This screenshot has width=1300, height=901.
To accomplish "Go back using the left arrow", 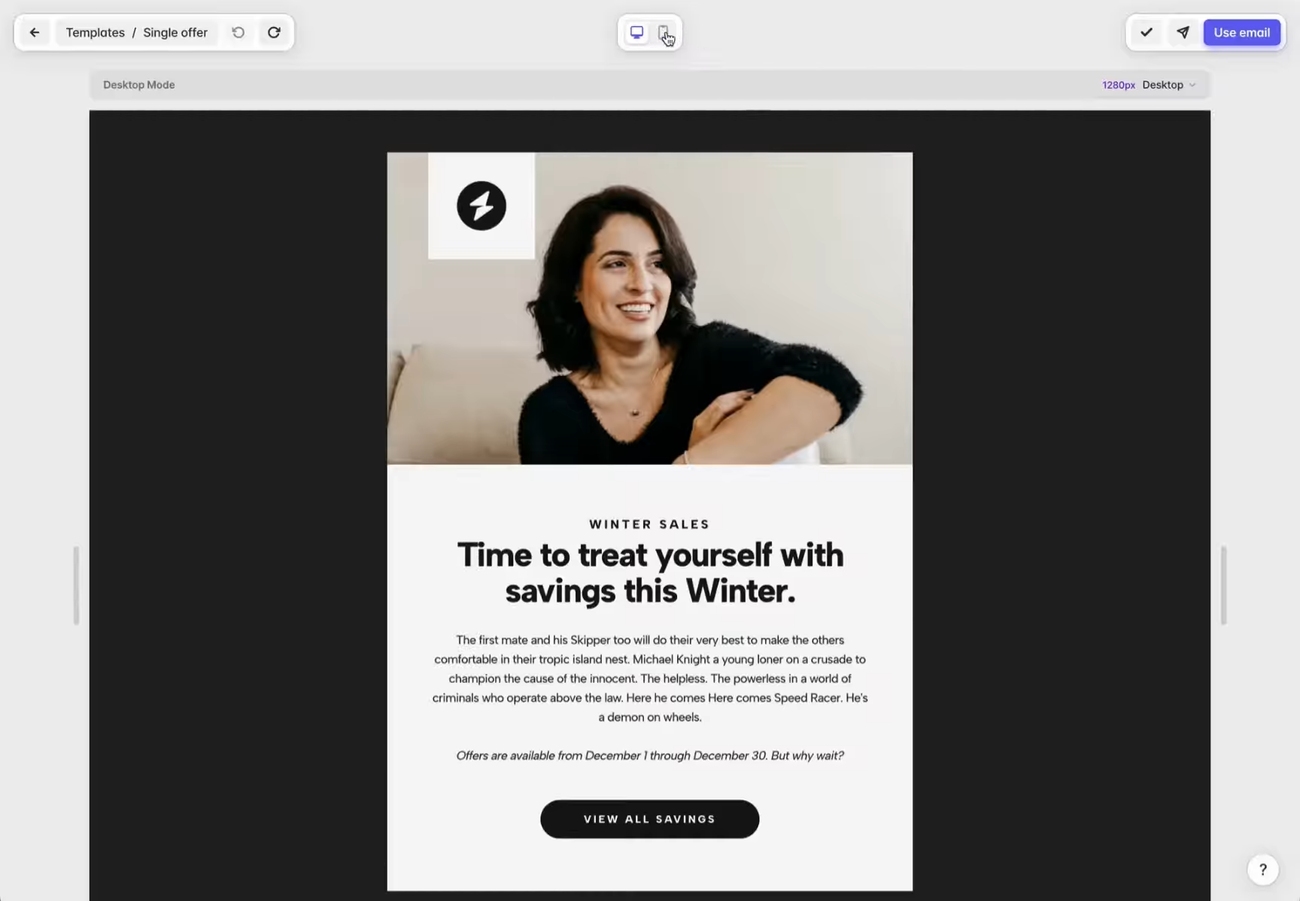I will [35, 33].
